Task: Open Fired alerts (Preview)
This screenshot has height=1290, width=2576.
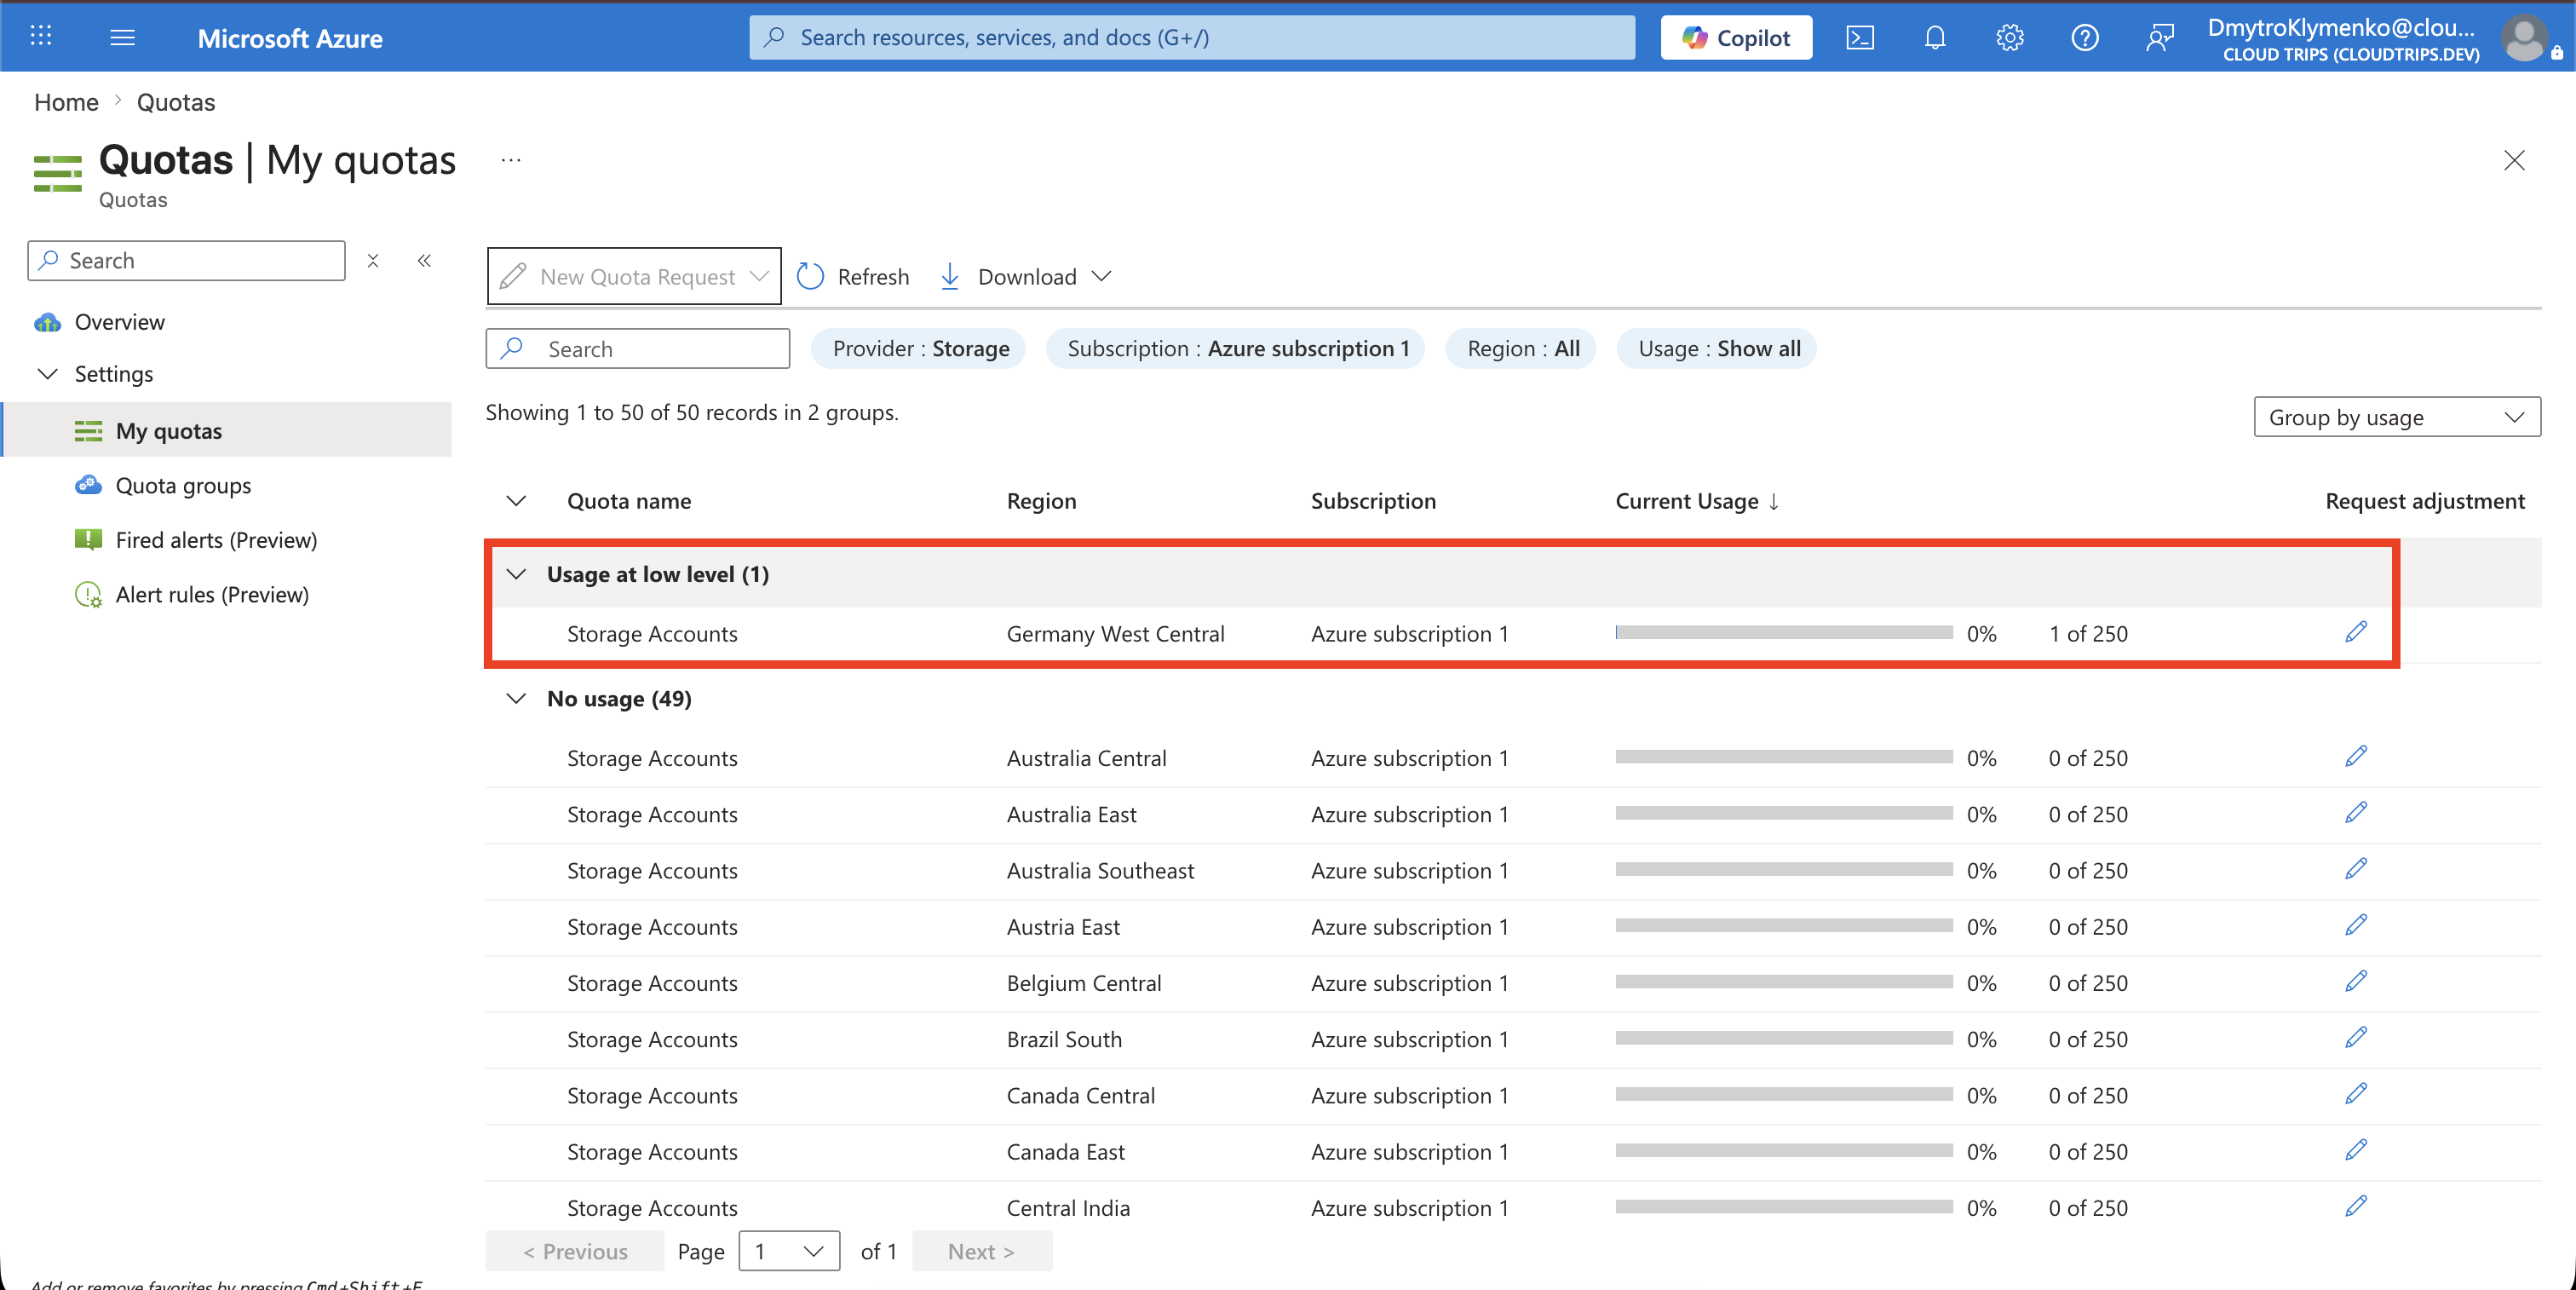Action: [216, 540]
